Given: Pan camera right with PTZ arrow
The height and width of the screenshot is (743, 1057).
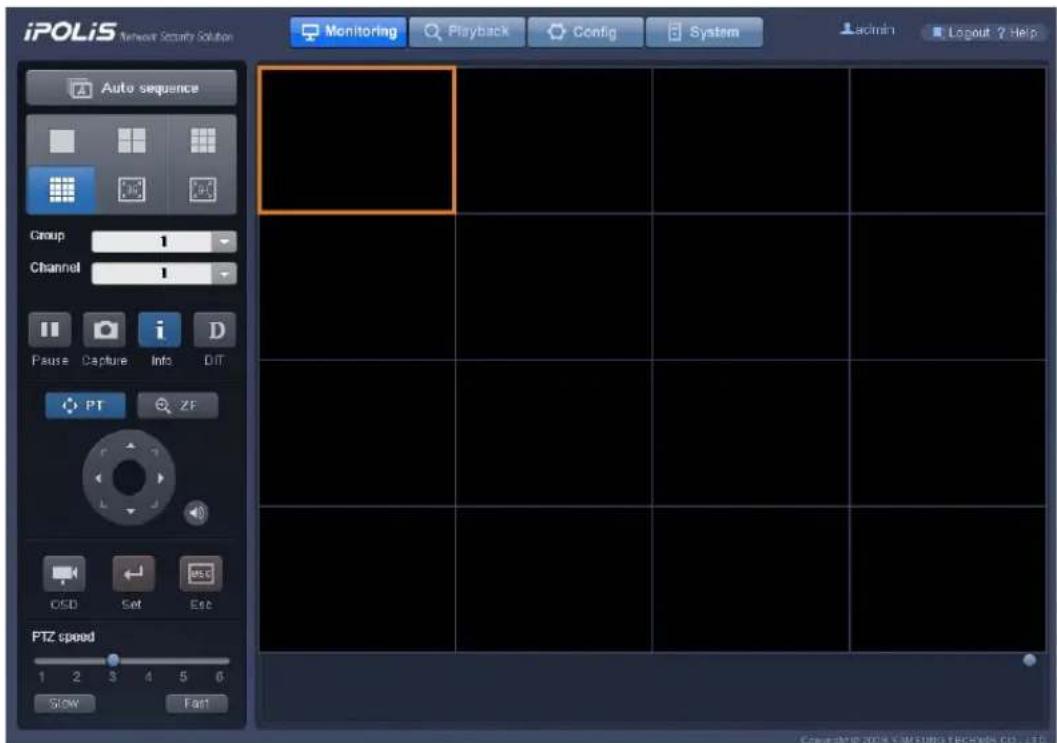Looking at the screenshot, I should (x=160, y=478).
